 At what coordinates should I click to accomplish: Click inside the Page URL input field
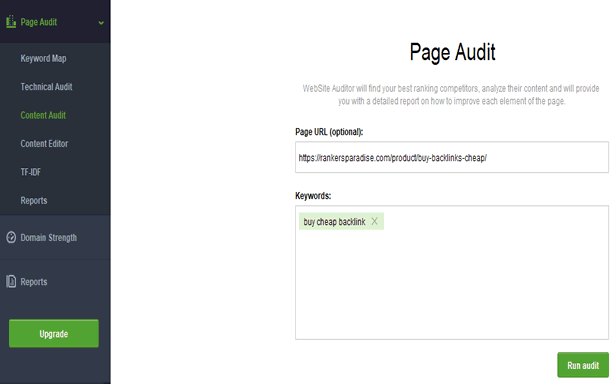(x=452, y=157)
